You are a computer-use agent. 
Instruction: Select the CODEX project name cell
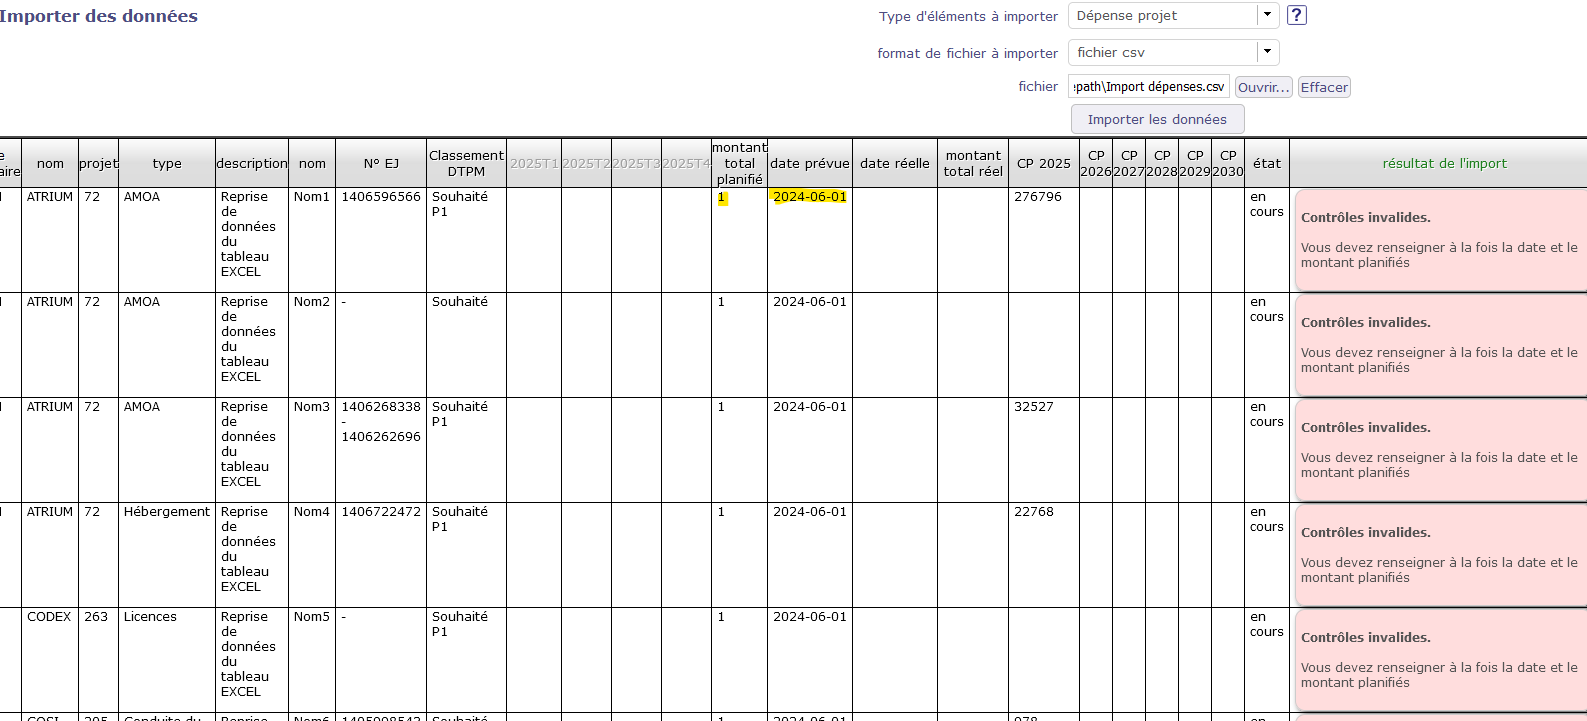click(x=49, y=617)
